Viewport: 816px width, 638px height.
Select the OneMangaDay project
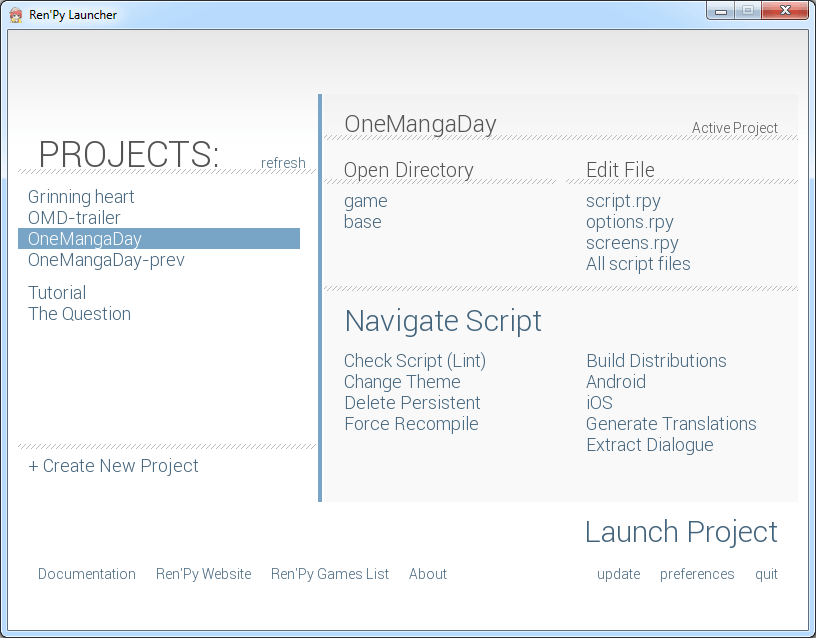coord(159,238)
